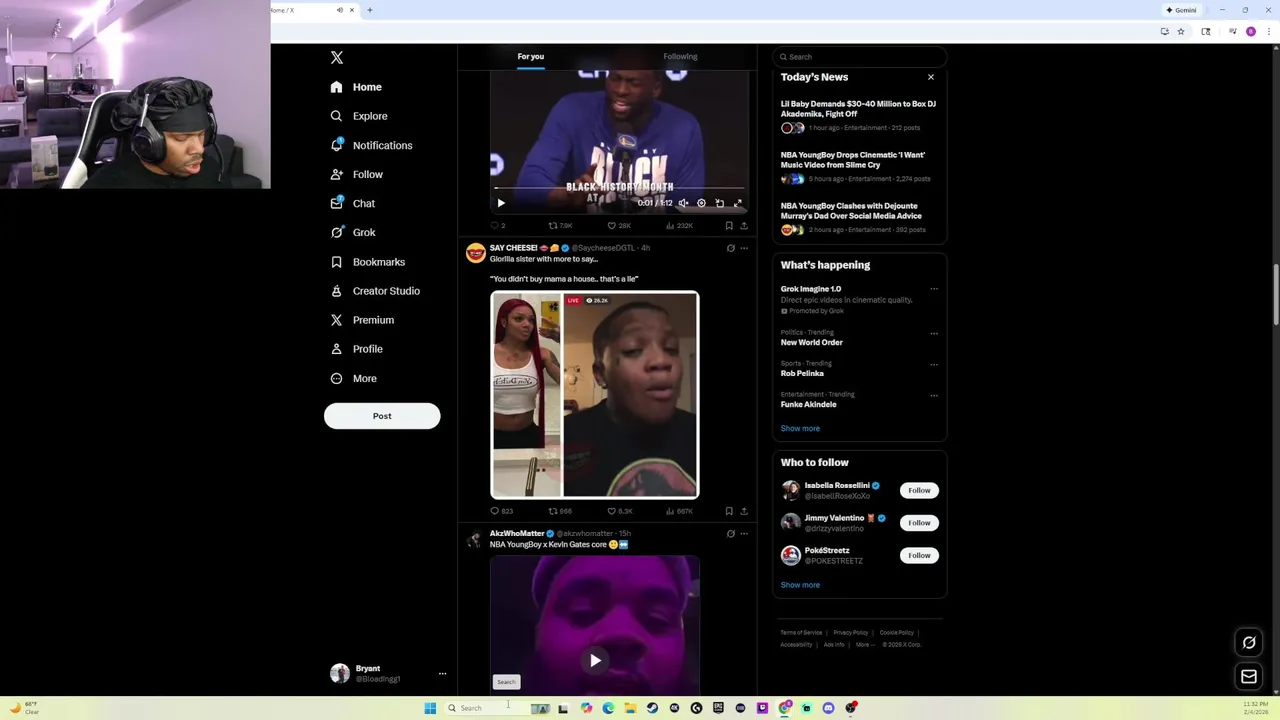
Task: Open more options on SAY CHEESE! post
Action: [744, 248]
